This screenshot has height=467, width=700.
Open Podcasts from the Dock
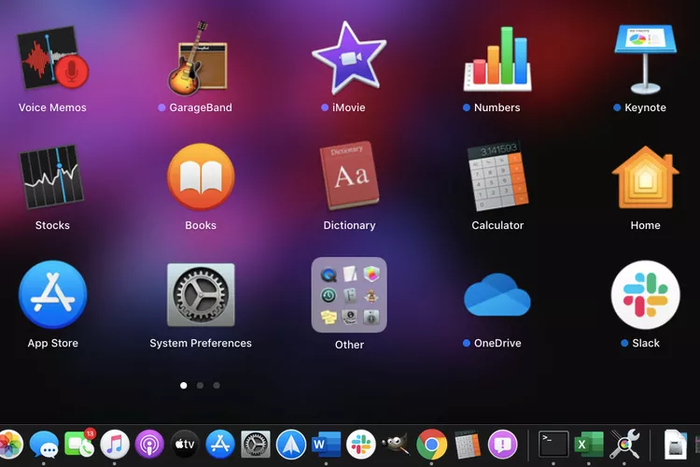tap(150, 445)
